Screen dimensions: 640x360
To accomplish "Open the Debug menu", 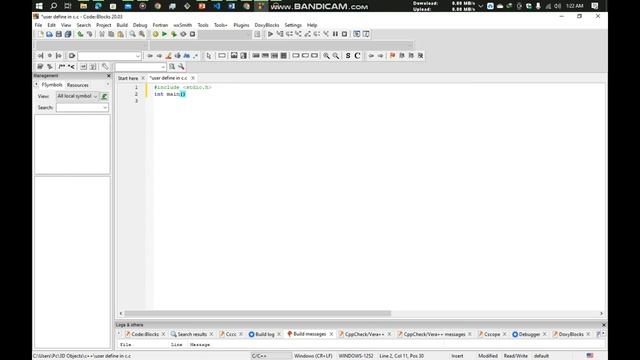I will (140, 25).
